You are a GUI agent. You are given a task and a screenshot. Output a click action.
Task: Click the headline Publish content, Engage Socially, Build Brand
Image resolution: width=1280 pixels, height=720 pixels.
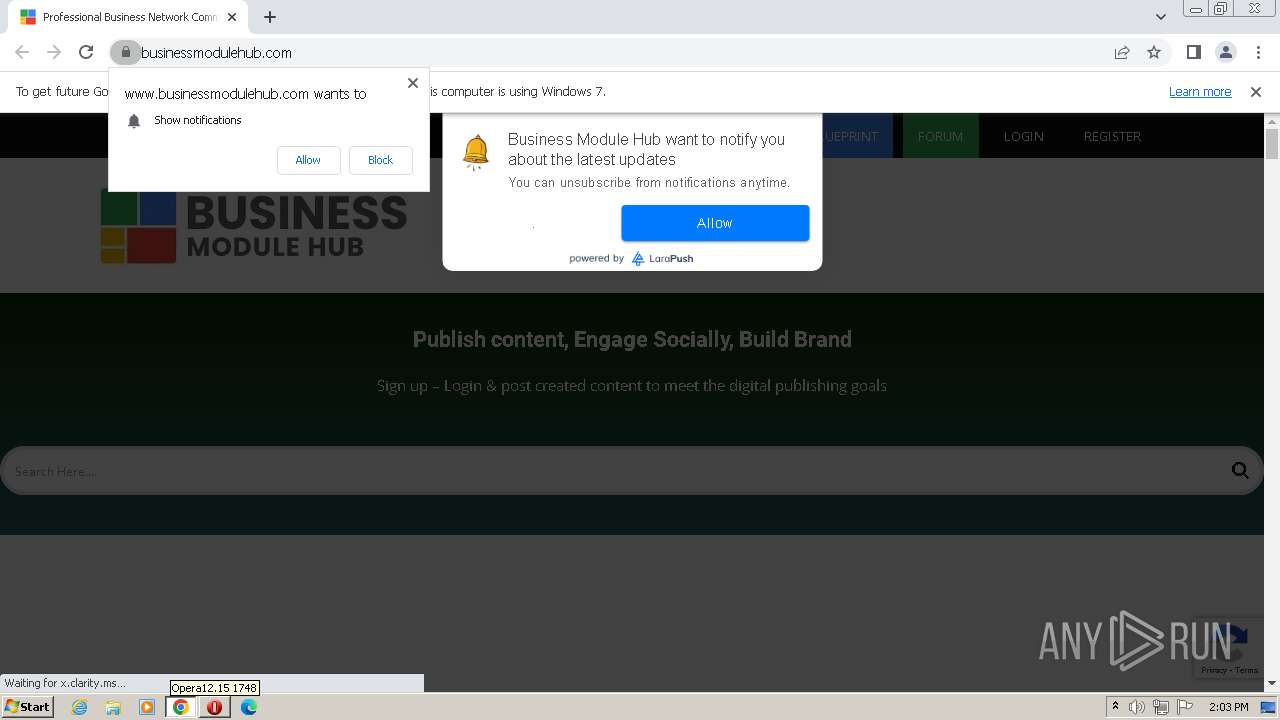632,339
